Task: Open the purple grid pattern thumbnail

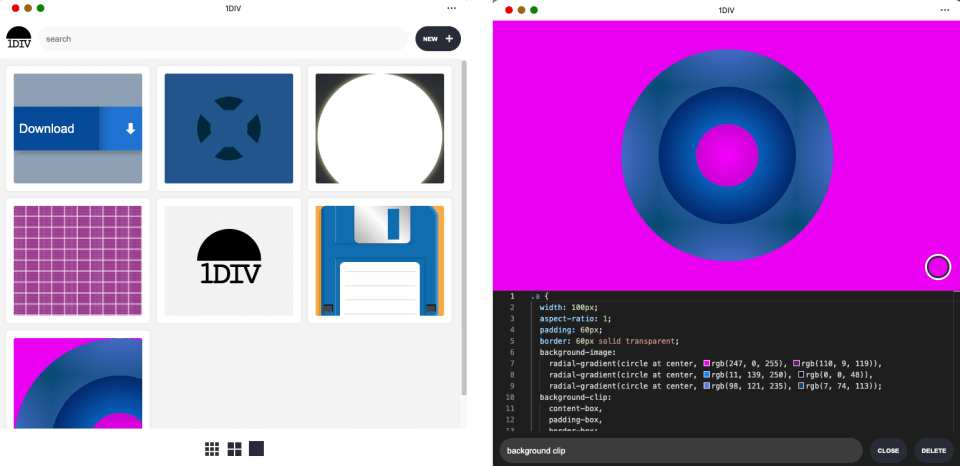Action: [x=78, y=261]
